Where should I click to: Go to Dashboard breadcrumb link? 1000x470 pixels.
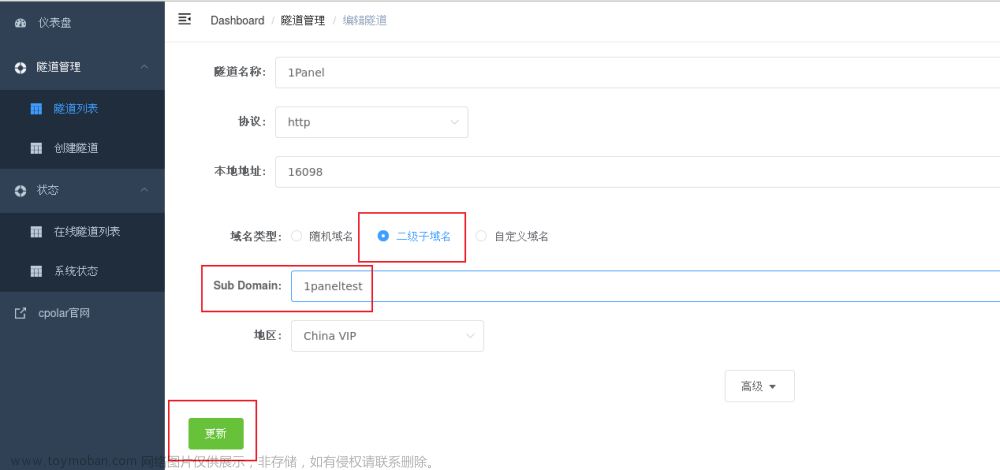(237, 20)
